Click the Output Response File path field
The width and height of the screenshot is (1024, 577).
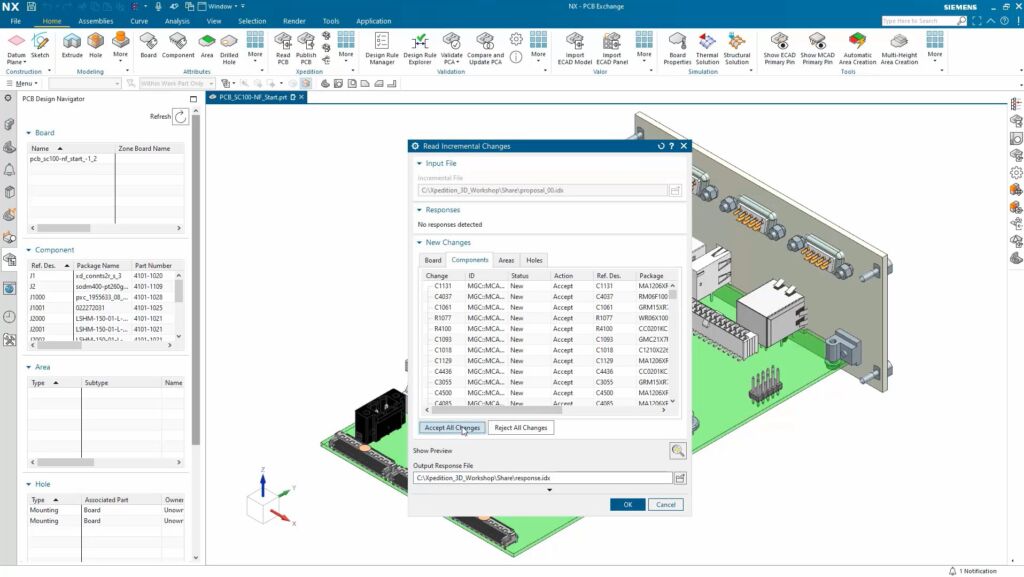point(542,478)
